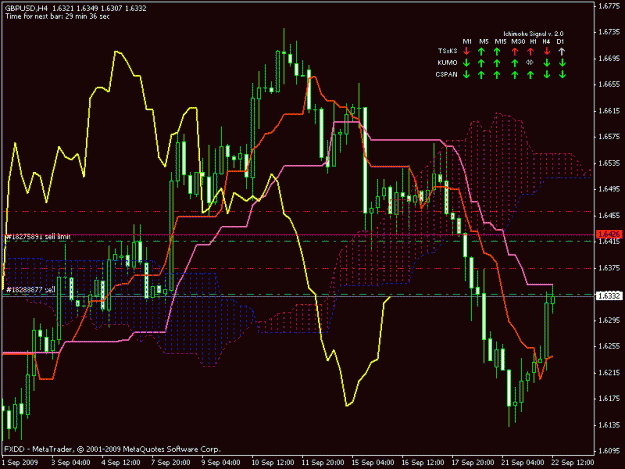Click the CSPAN M5 green up arrow
625x469 pixels.
pyautogui.click(x=482, y=75)
